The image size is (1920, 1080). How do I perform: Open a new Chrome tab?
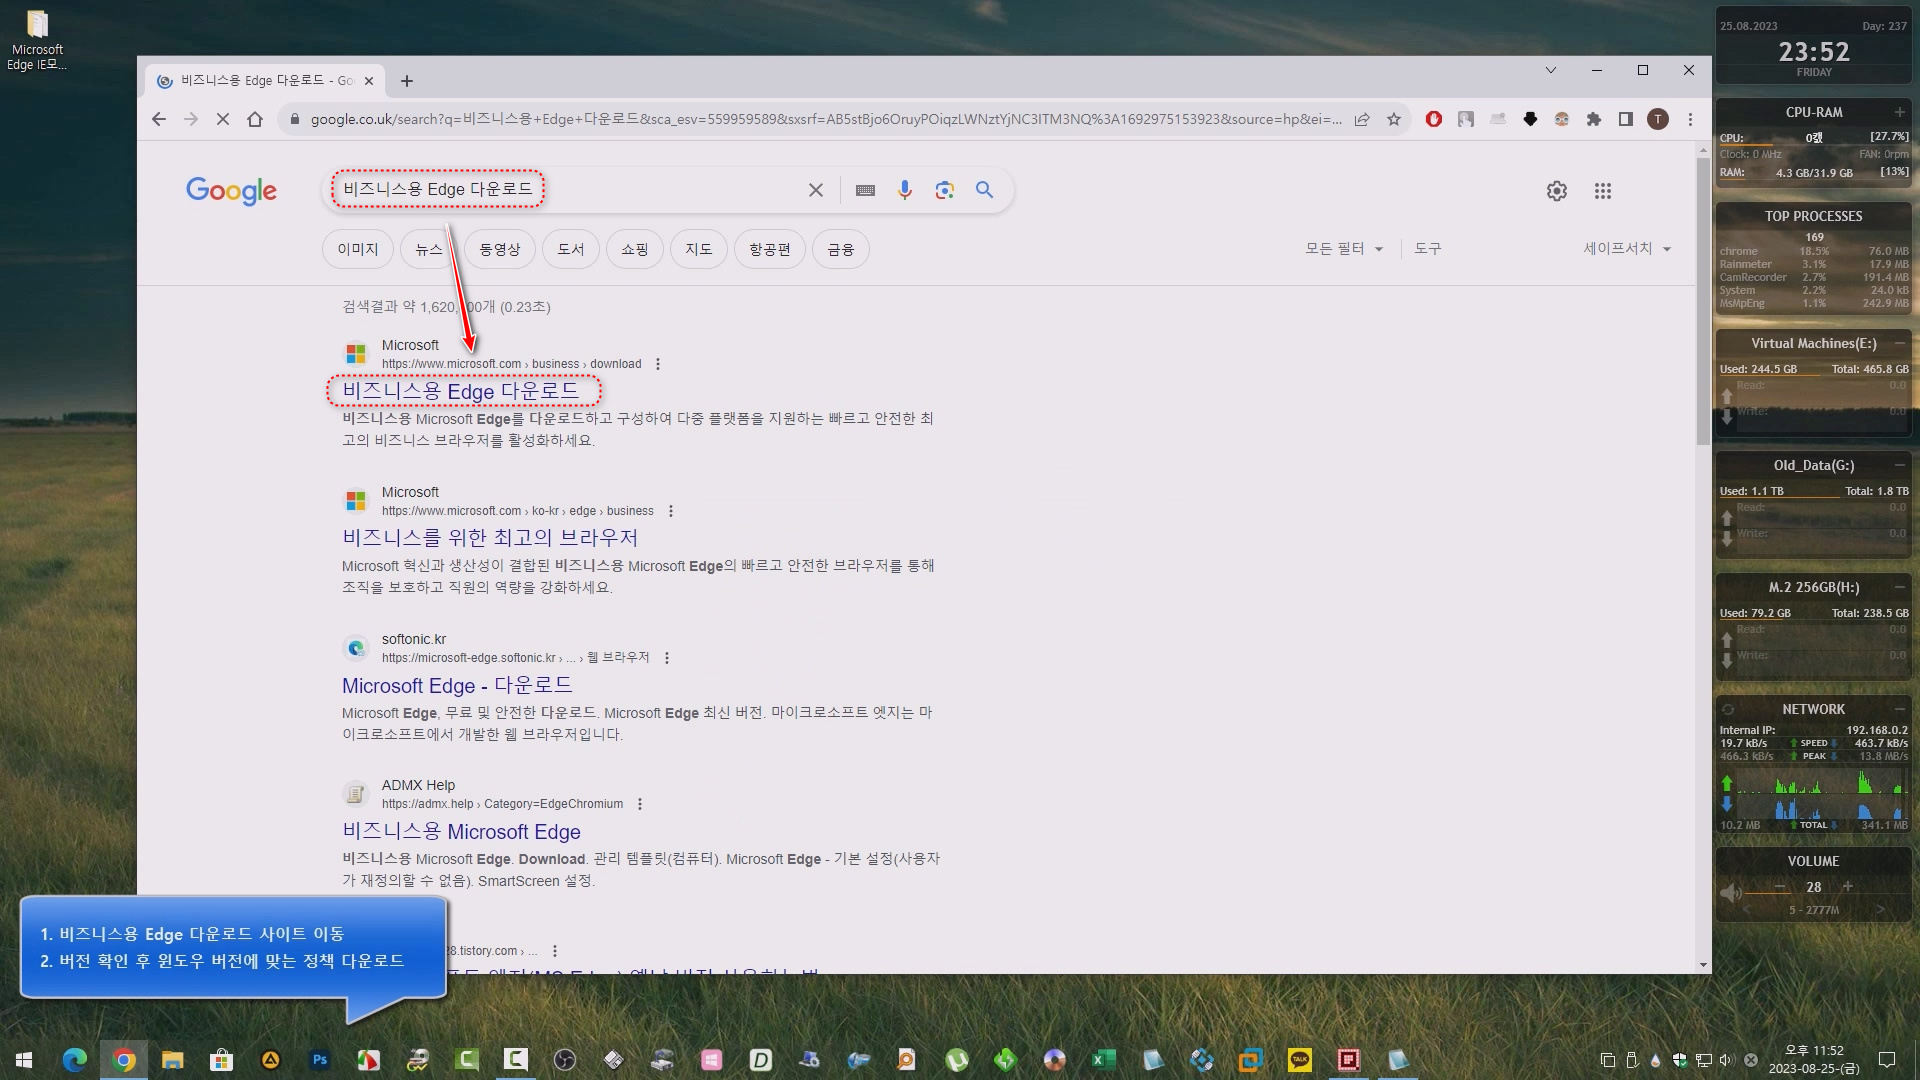point(406,81)
